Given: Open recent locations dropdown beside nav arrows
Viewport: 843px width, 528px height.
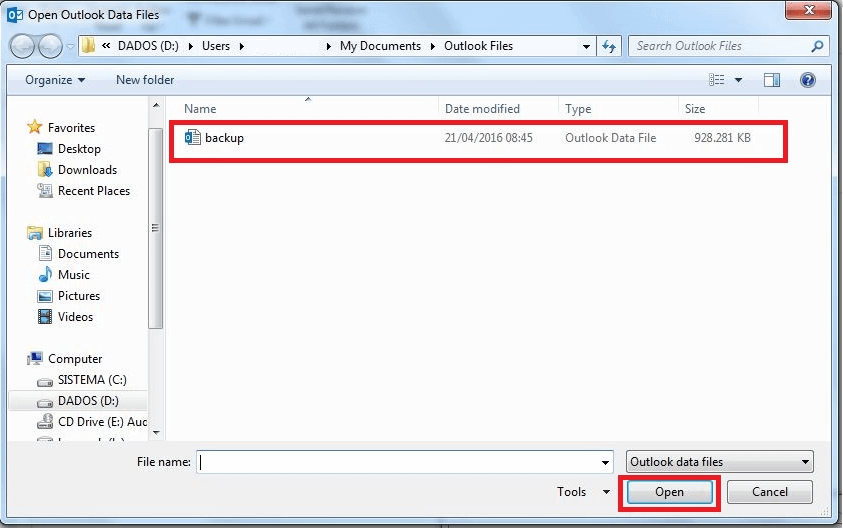Looking at the screenshot, I should [70, 47].
